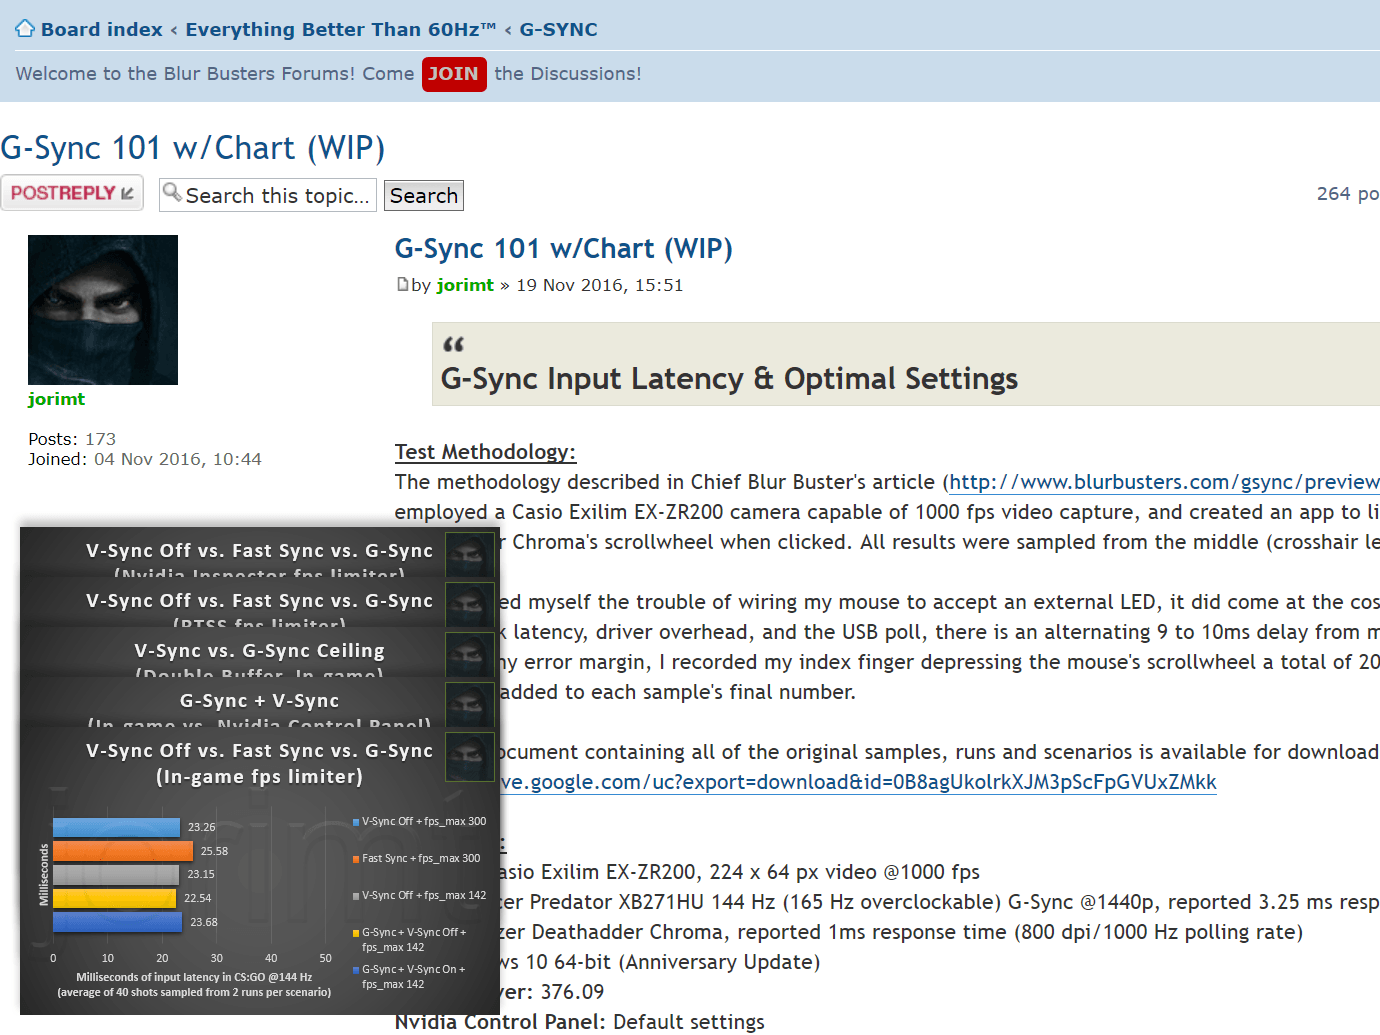
Task: Click the chart's Milliseconds axis label
Action: (x=44, y=875)
